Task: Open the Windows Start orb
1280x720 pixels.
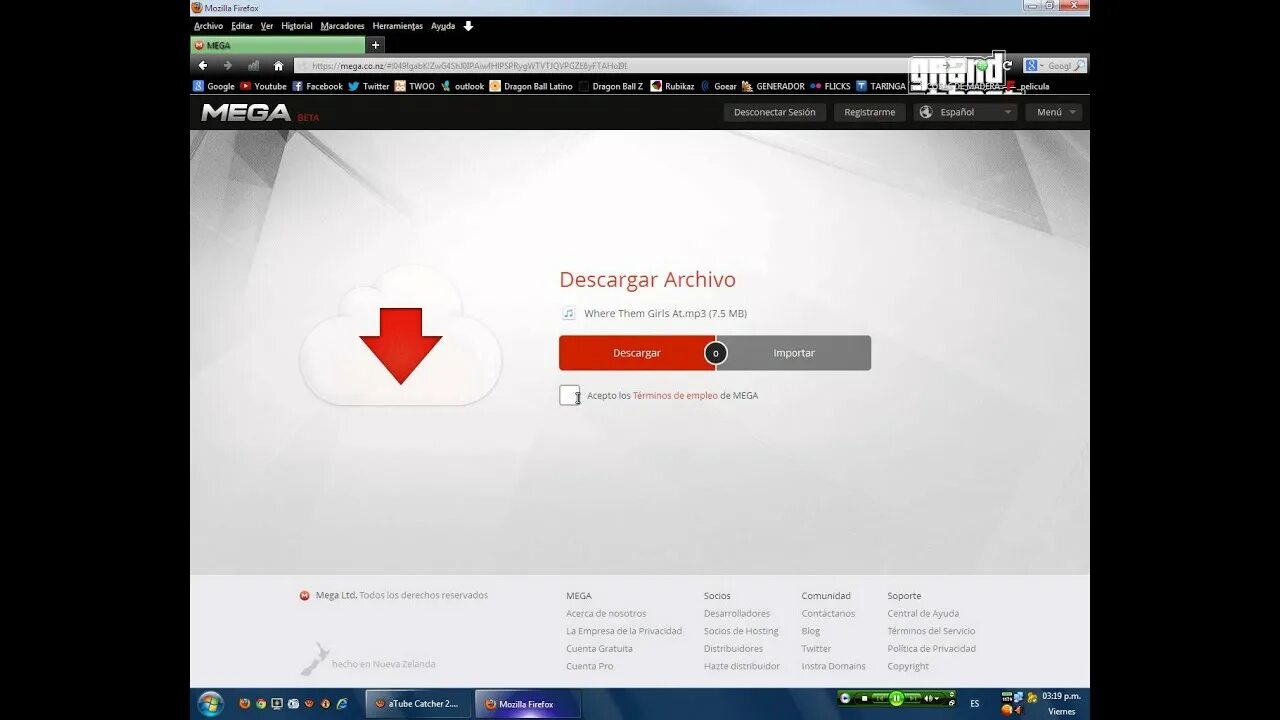Action: click(x=210, y=703)
